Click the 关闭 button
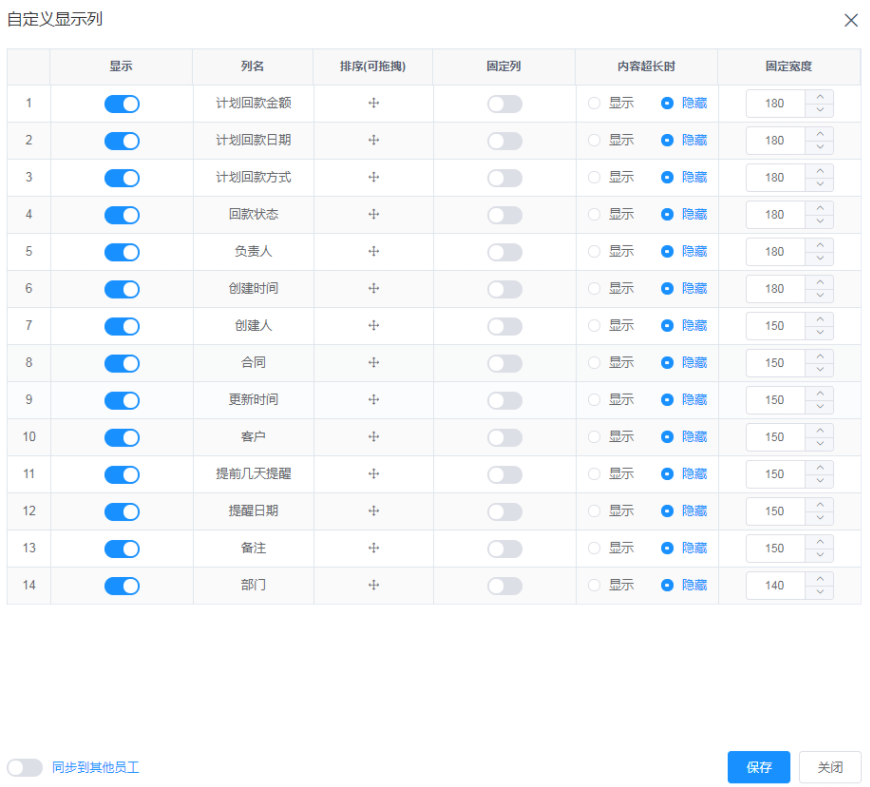 click(829, 767)
